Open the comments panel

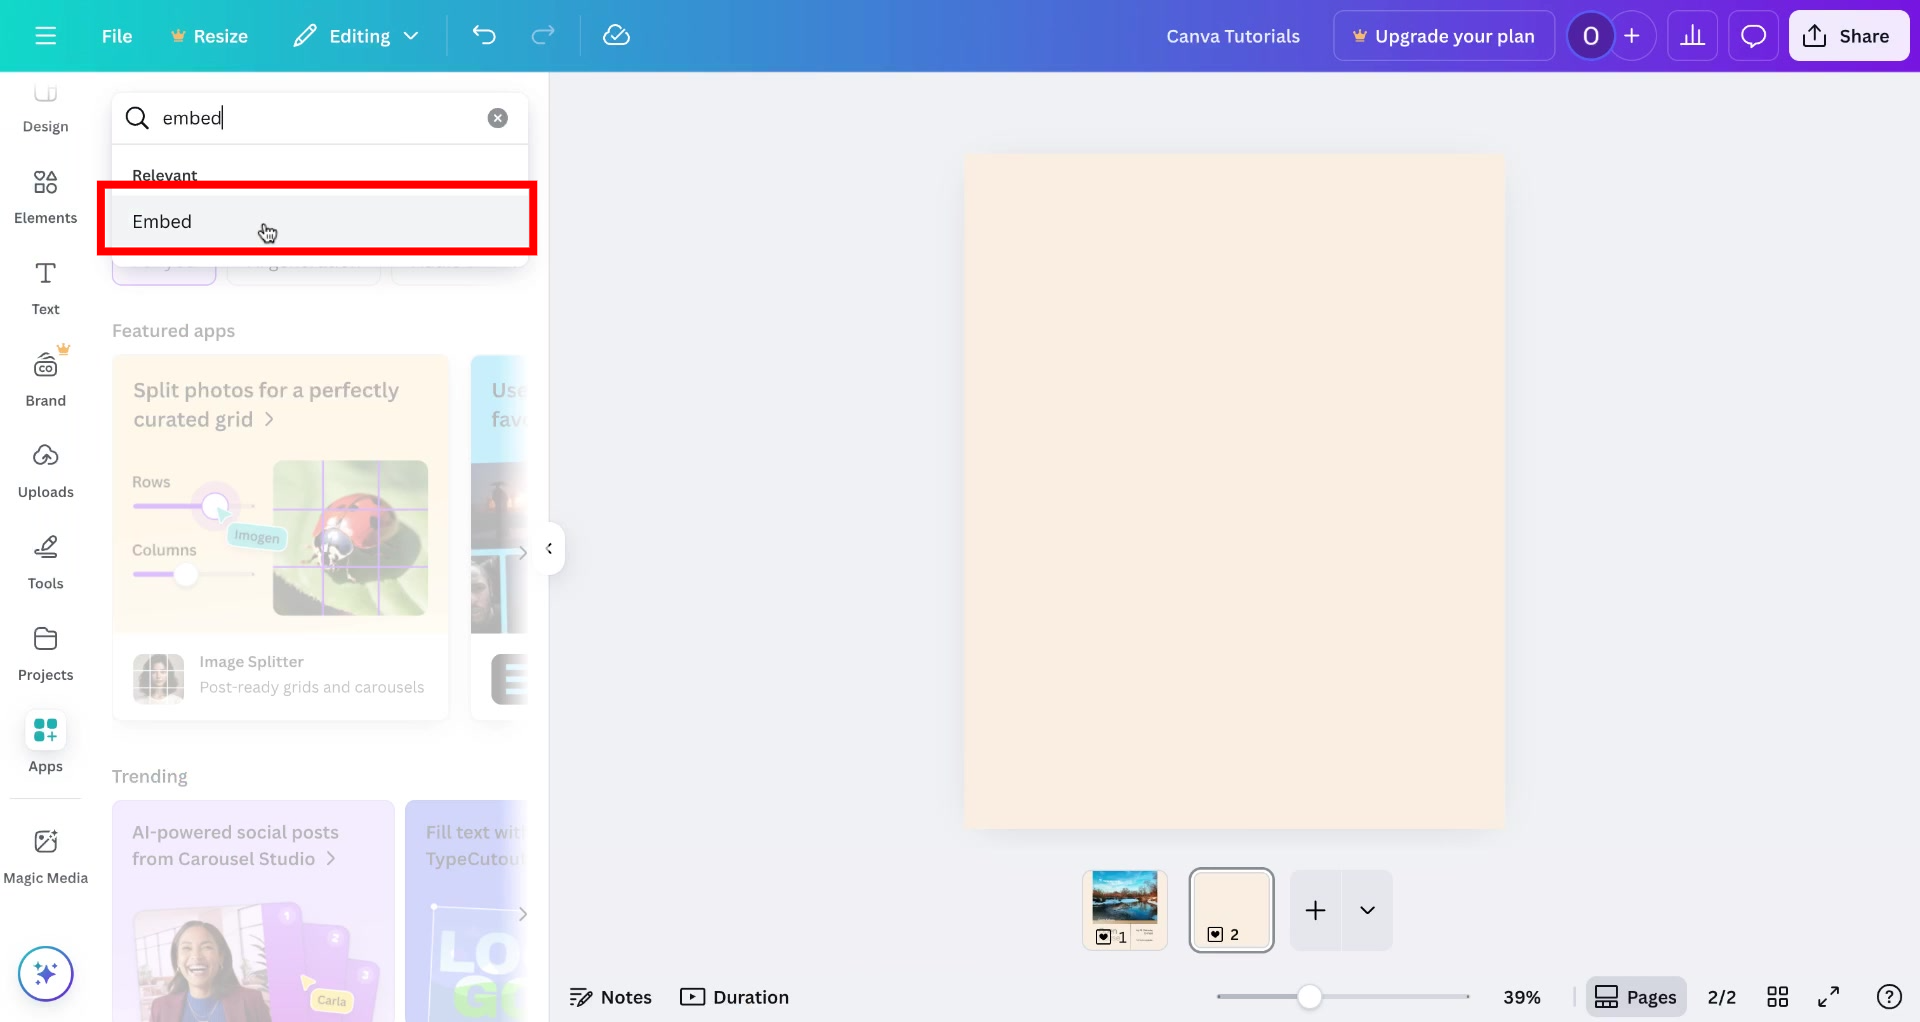coord(1753,35)
